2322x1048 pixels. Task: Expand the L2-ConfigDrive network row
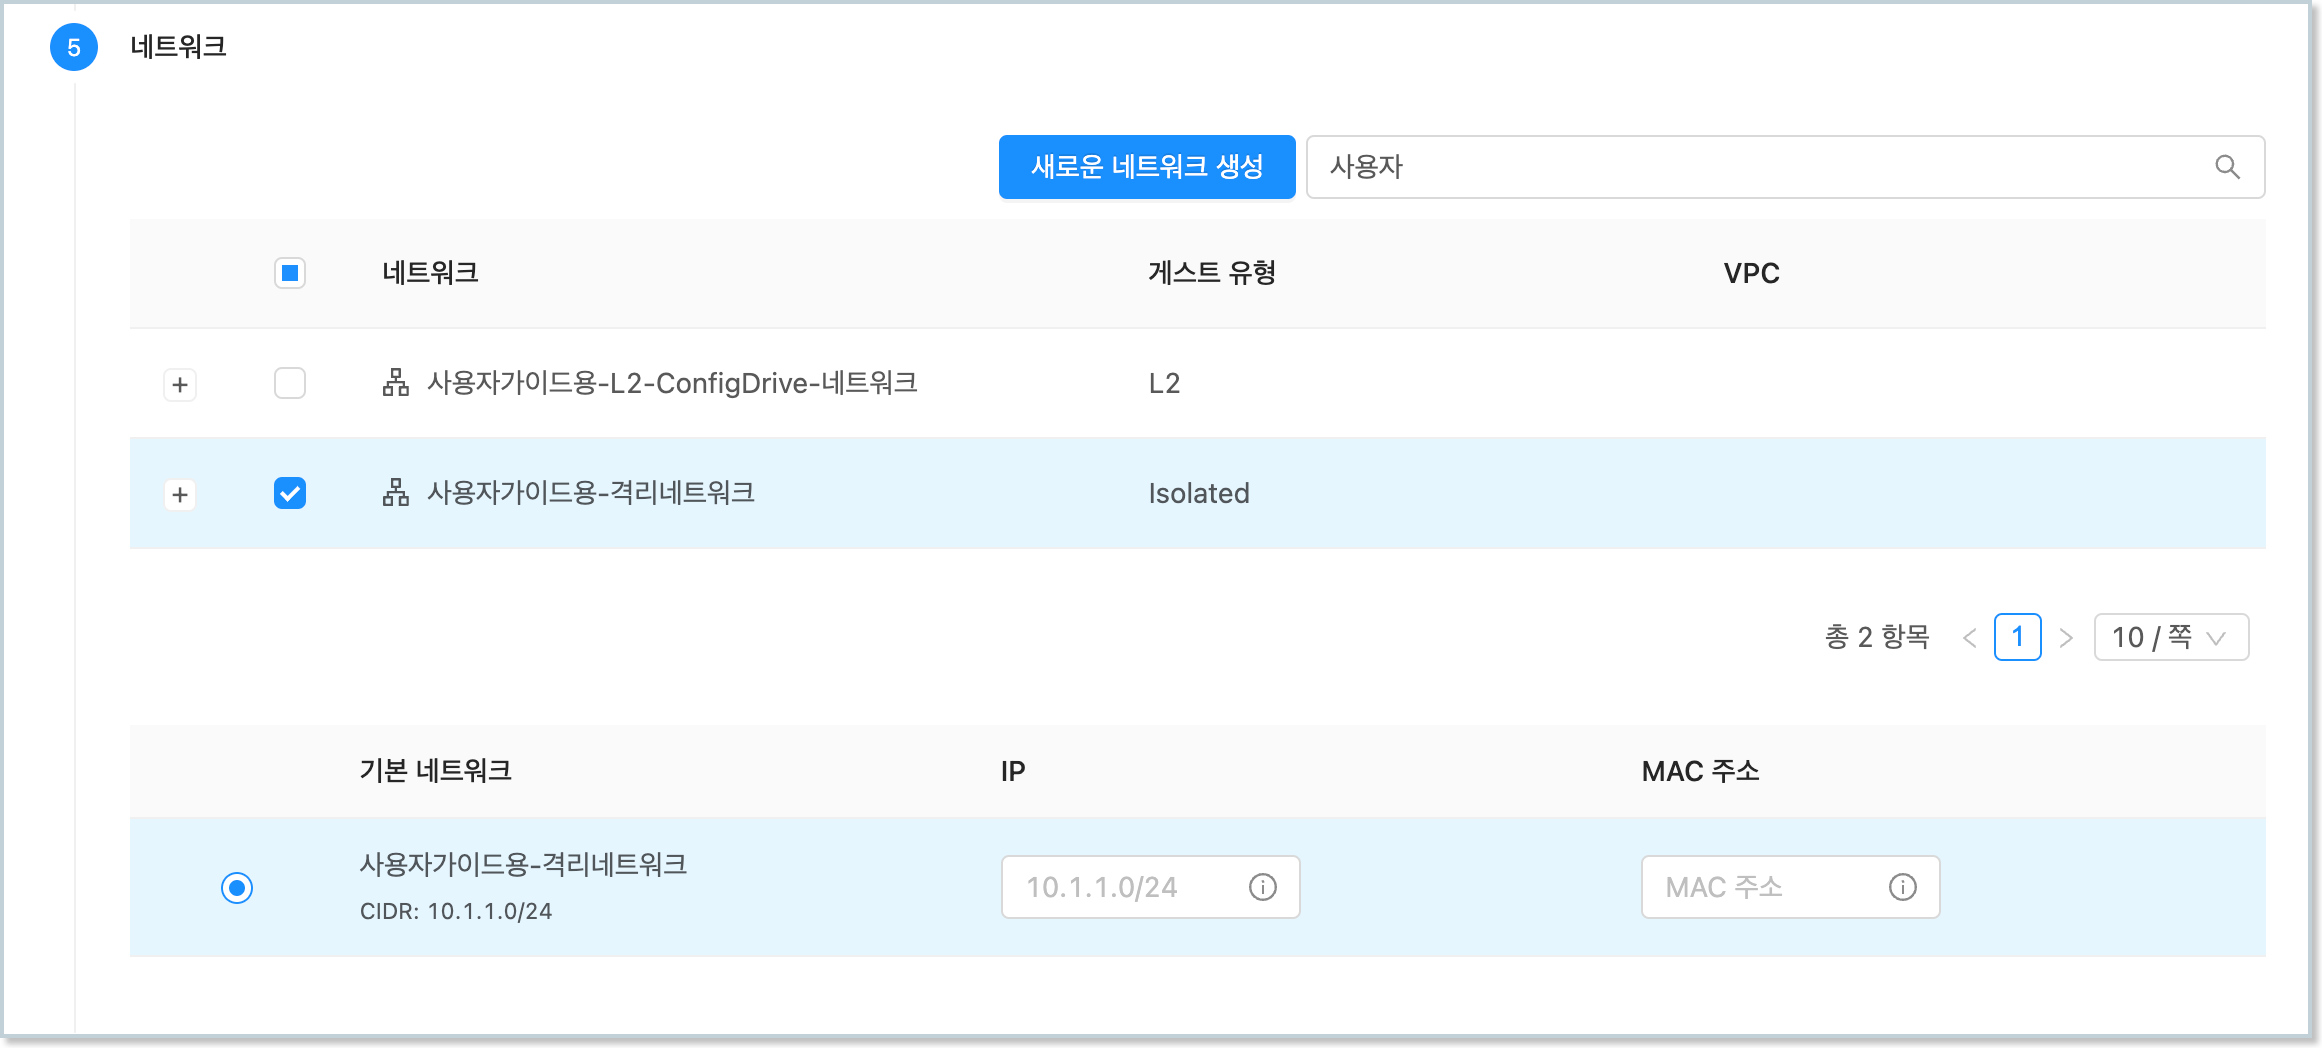click(x=180, y=385)
